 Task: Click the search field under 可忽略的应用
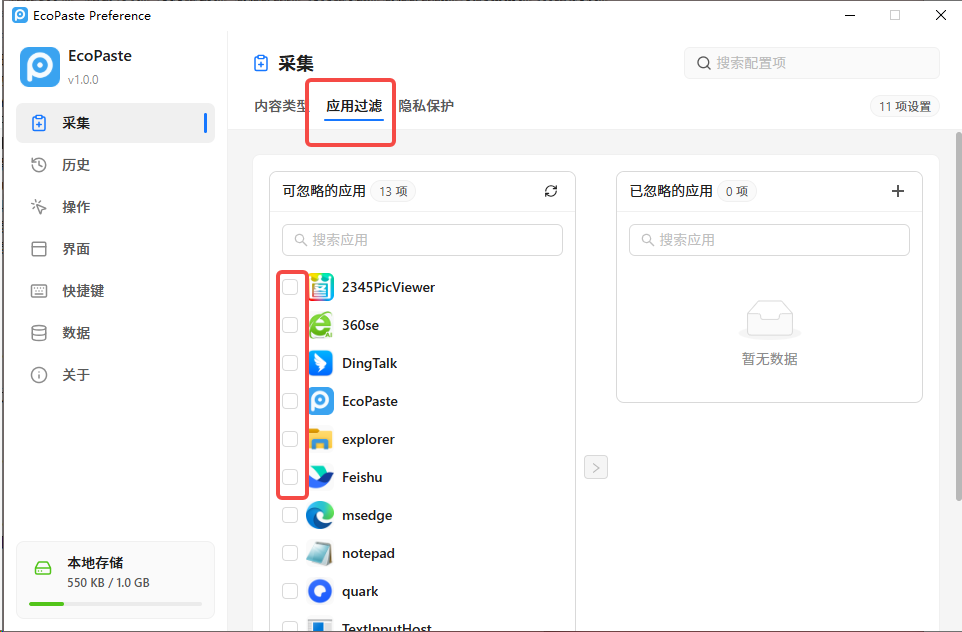(422, 240)
